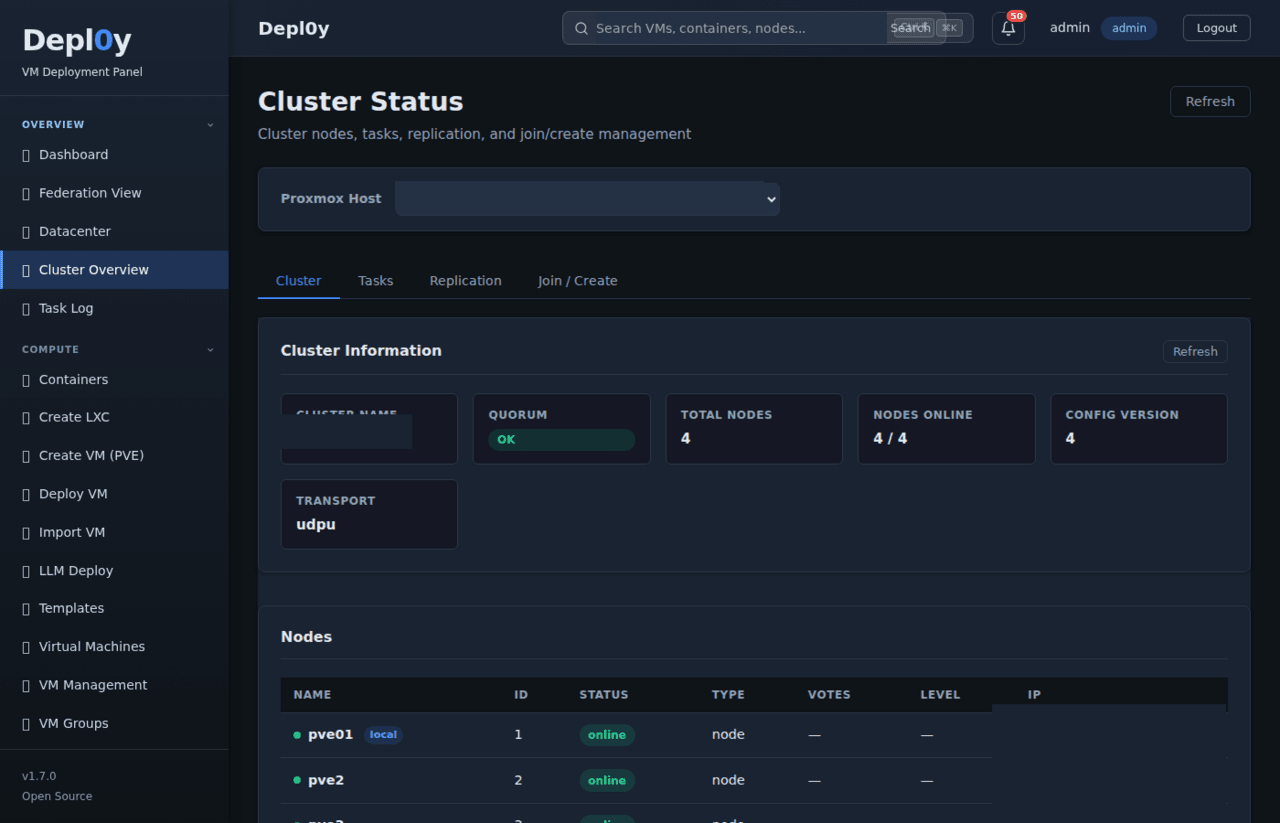Open notifications bell icon

click(1008, 28)
